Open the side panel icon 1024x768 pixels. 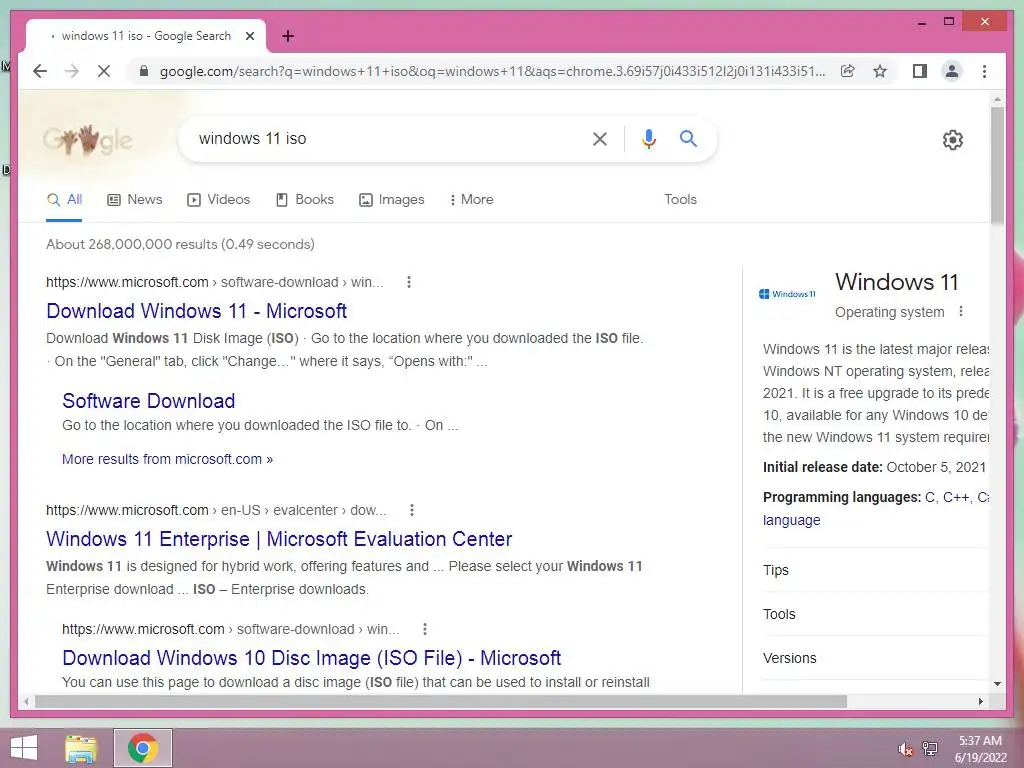click(x=920, y=71)
